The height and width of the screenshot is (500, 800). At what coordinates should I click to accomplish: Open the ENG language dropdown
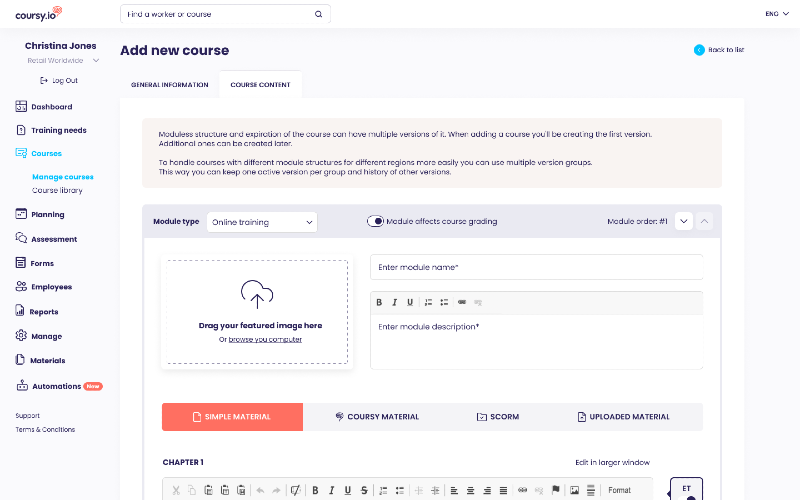coord(777,14)
